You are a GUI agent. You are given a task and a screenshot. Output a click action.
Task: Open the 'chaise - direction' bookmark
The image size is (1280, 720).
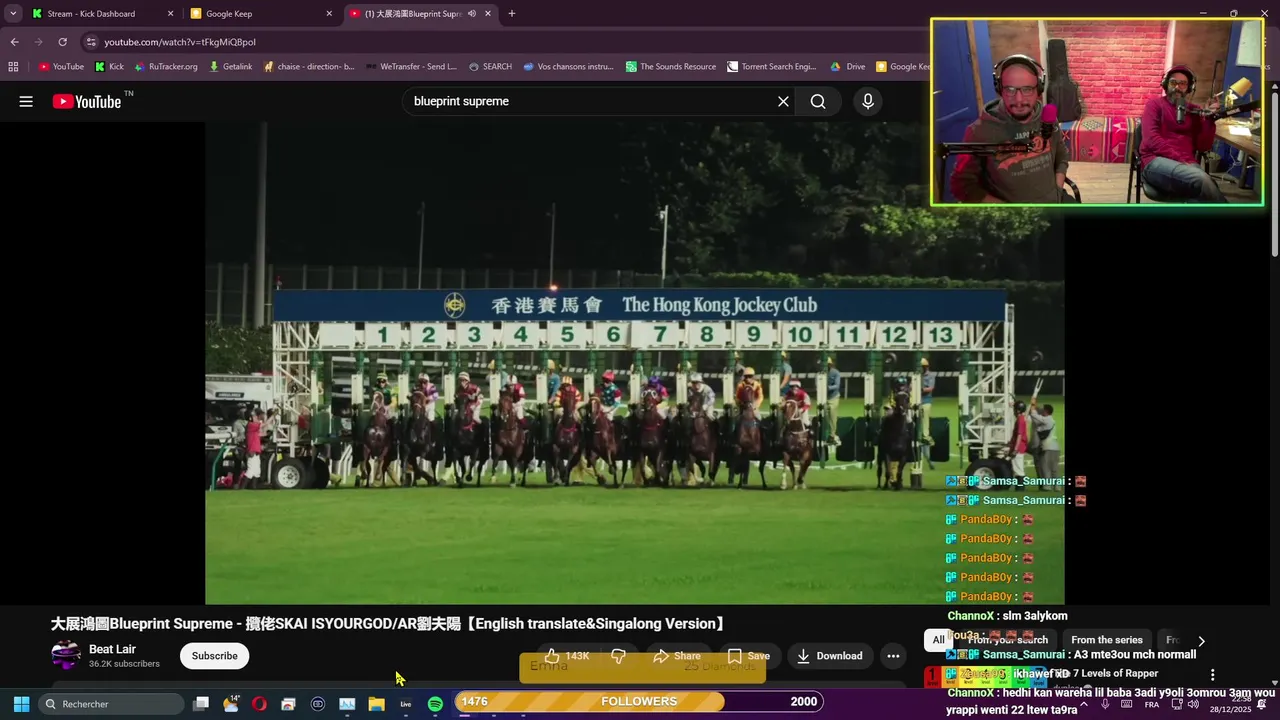point(309,67)
